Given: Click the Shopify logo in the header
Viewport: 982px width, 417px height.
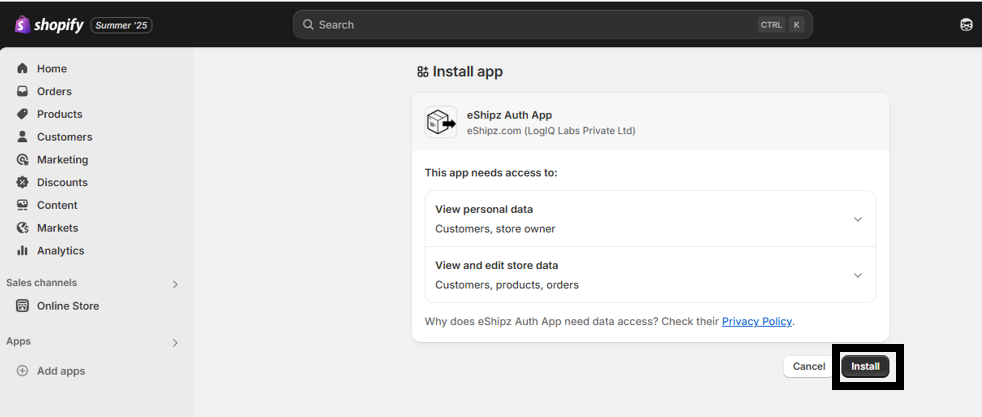Looking at the screenshot, I should click(49, 25).
